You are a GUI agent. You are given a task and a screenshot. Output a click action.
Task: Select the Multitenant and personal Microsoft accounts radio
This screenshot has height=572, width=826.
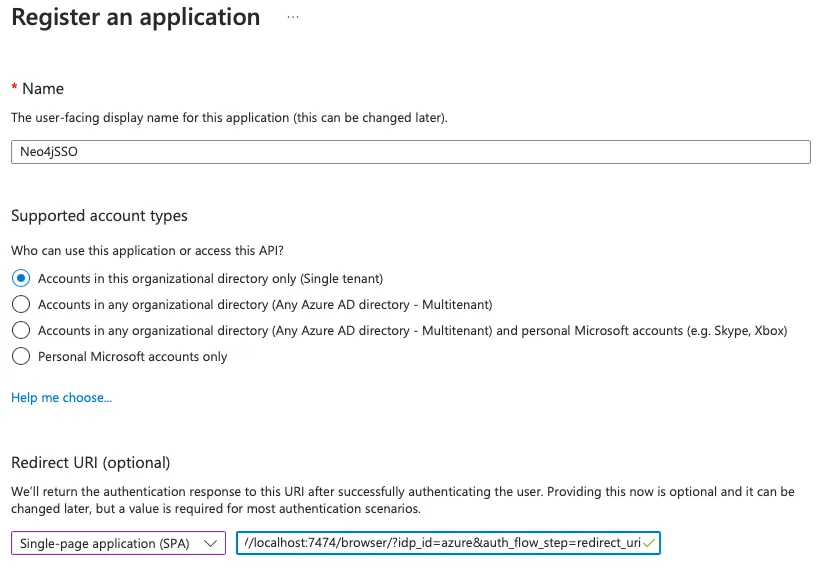point(20,330)
